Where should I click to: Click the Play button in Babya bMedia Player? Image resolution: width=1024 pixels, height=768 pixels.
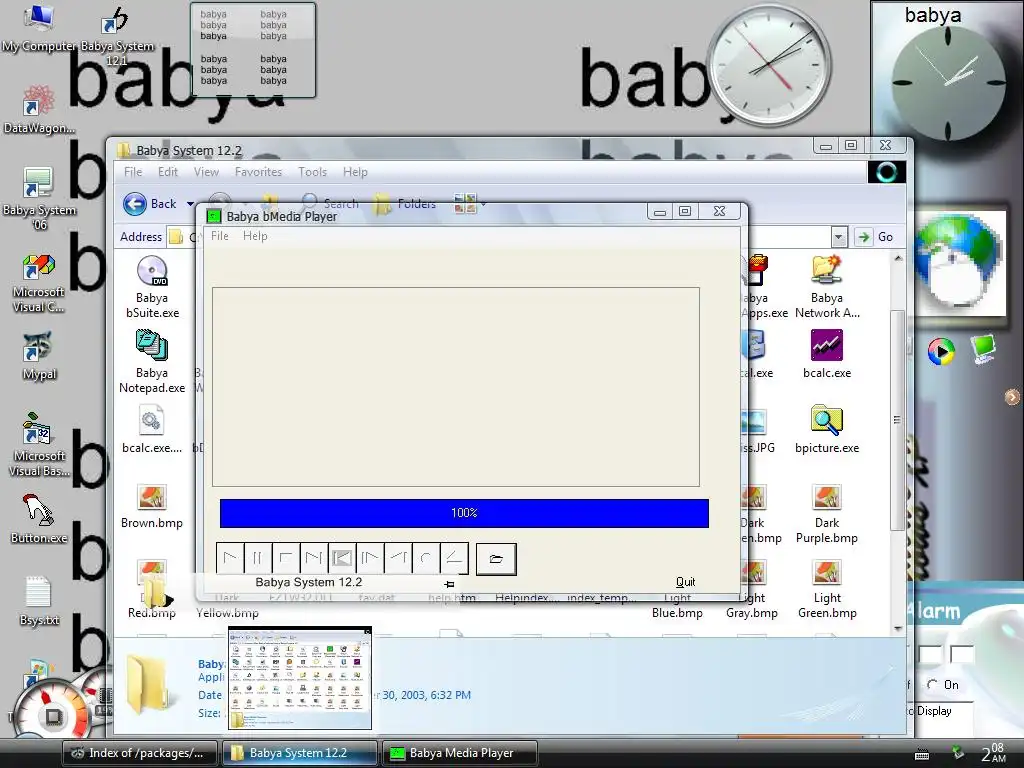[230, 558]
